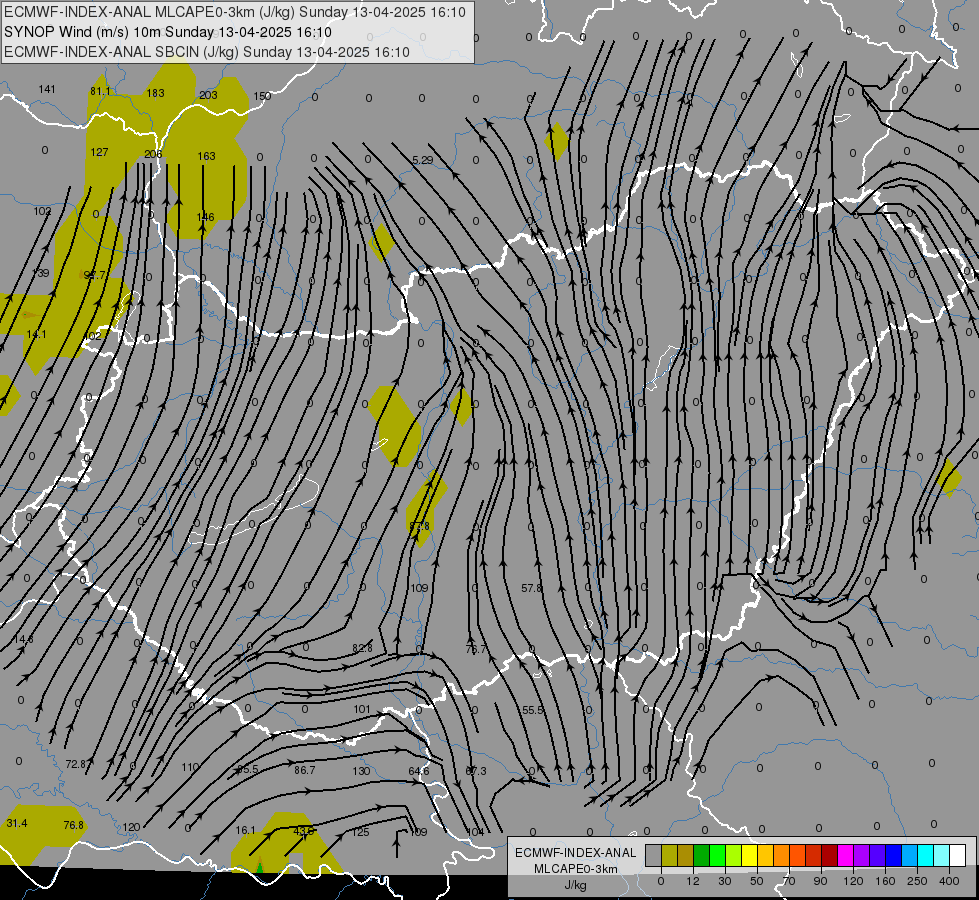Click the map value "82.8"

(362, 648)
